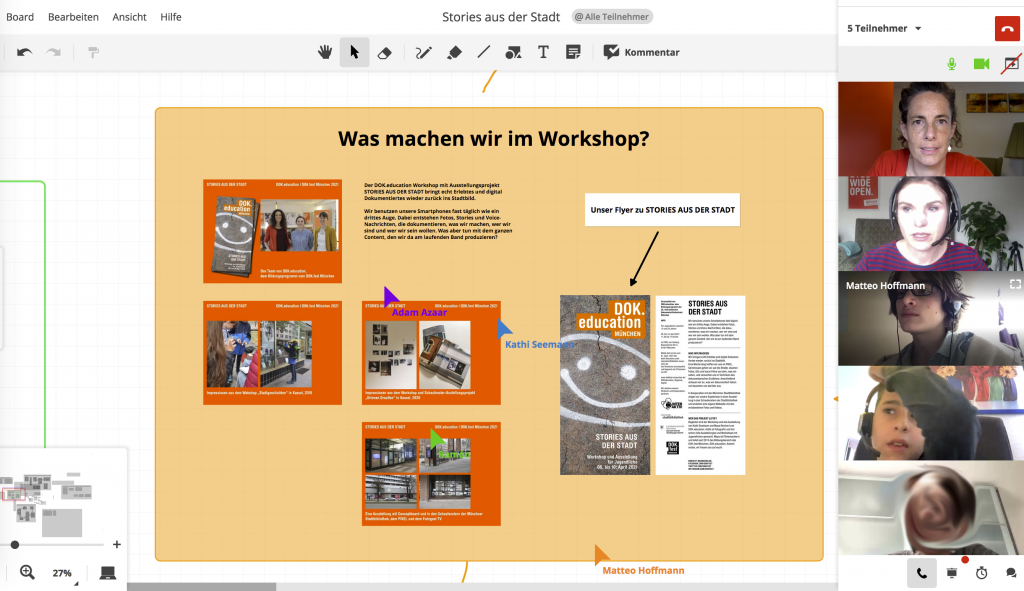Select the Kassel workshop impressions slide
This screenshot has height=591, width=1024.
tap(272, 353)
